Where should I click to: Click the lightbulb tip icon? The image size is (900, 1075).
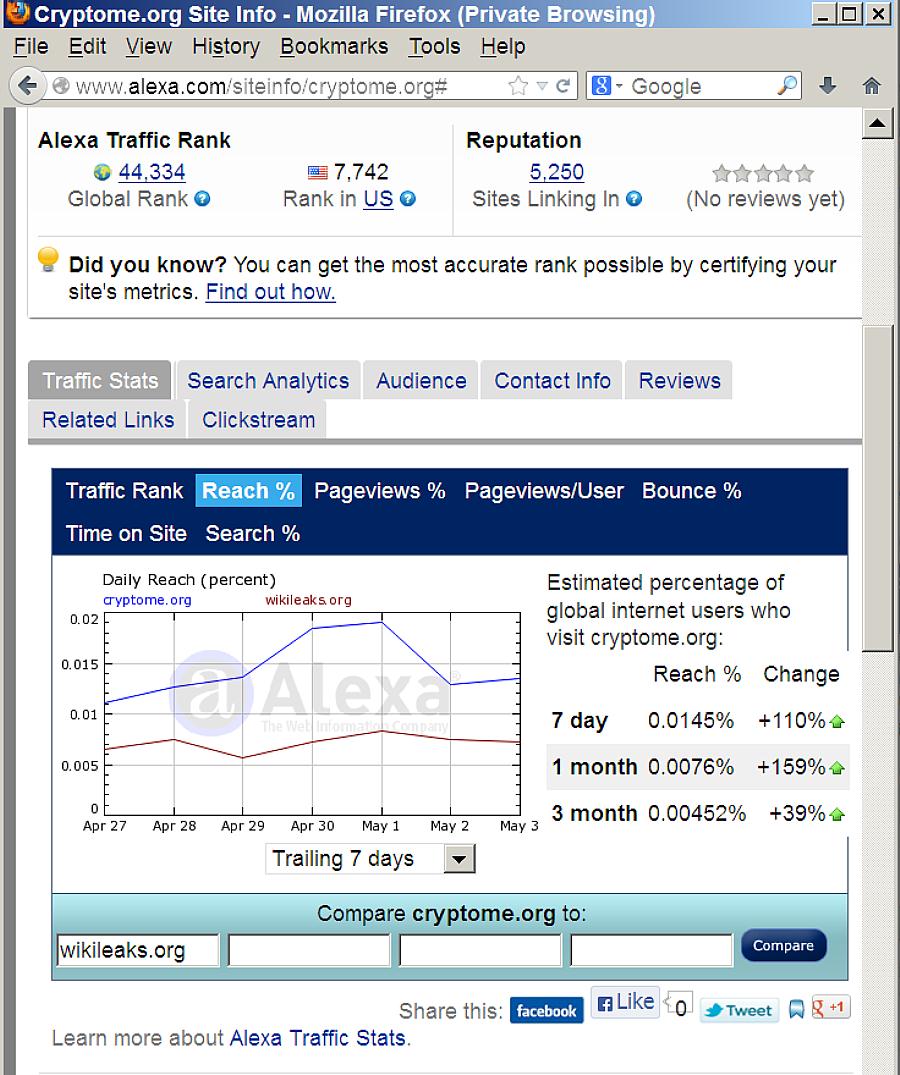pos(48,260)
